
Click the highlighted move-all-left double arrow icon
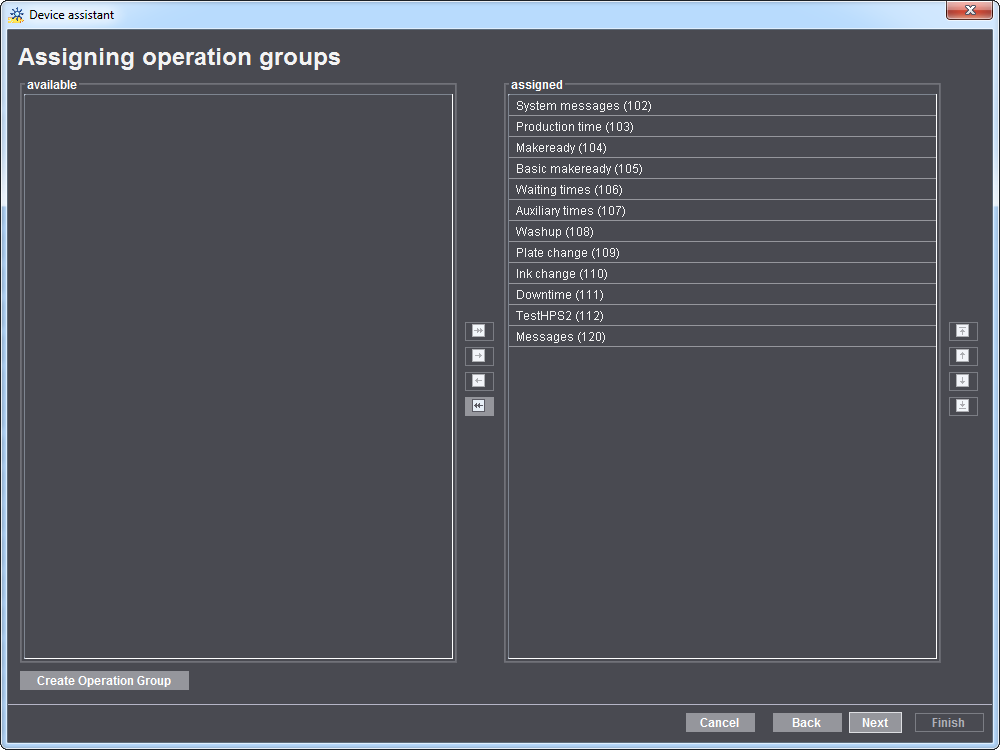click(x=479, y=406)
